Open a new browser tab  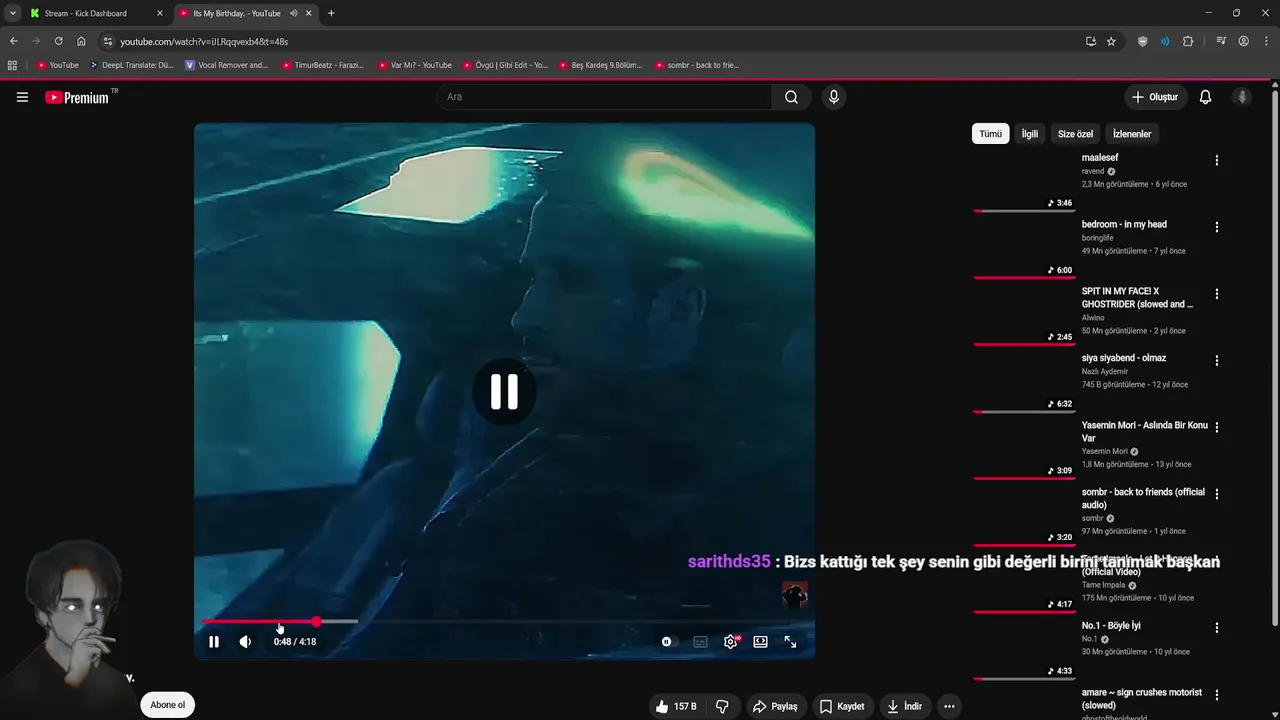331,13
